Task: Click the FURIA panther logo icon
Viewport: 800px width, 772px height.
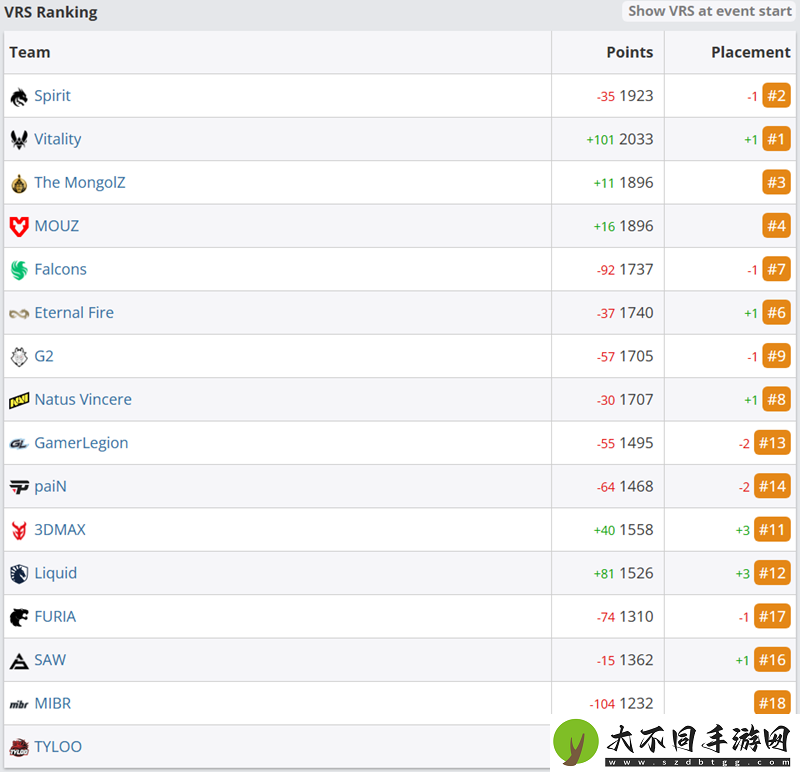Action: [19, 617]
